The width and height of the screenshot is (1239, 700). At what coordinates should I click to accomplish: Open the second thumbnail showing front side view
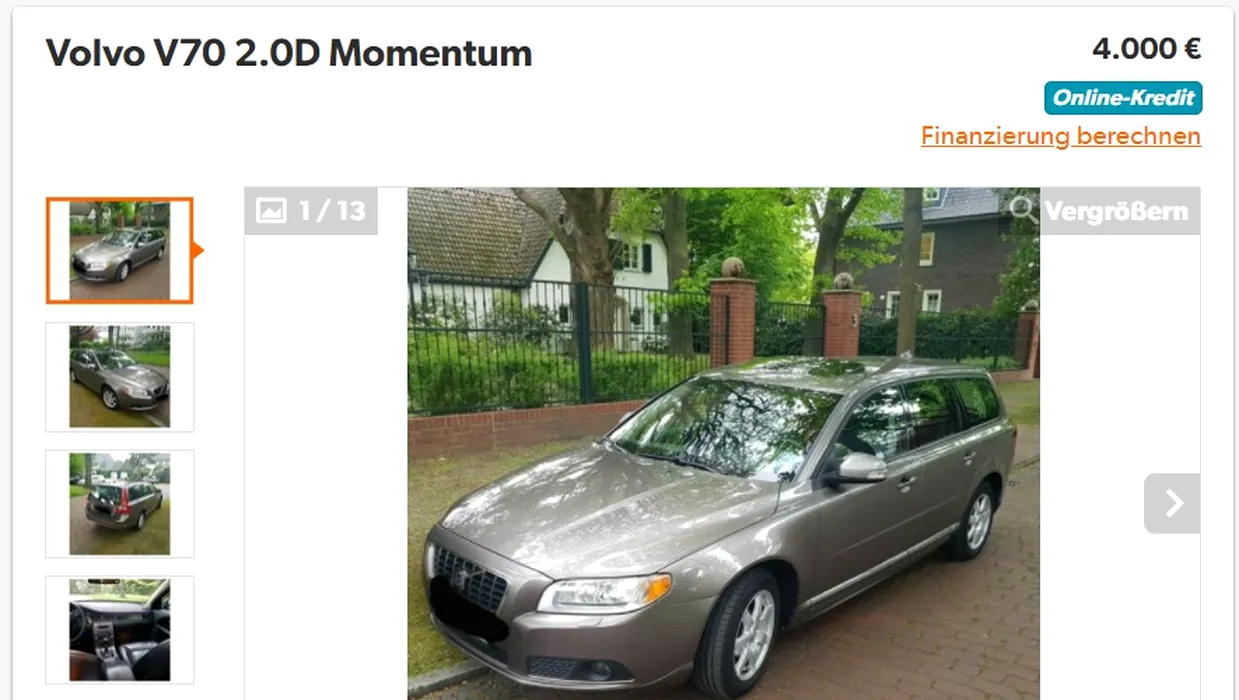[119, 377]
